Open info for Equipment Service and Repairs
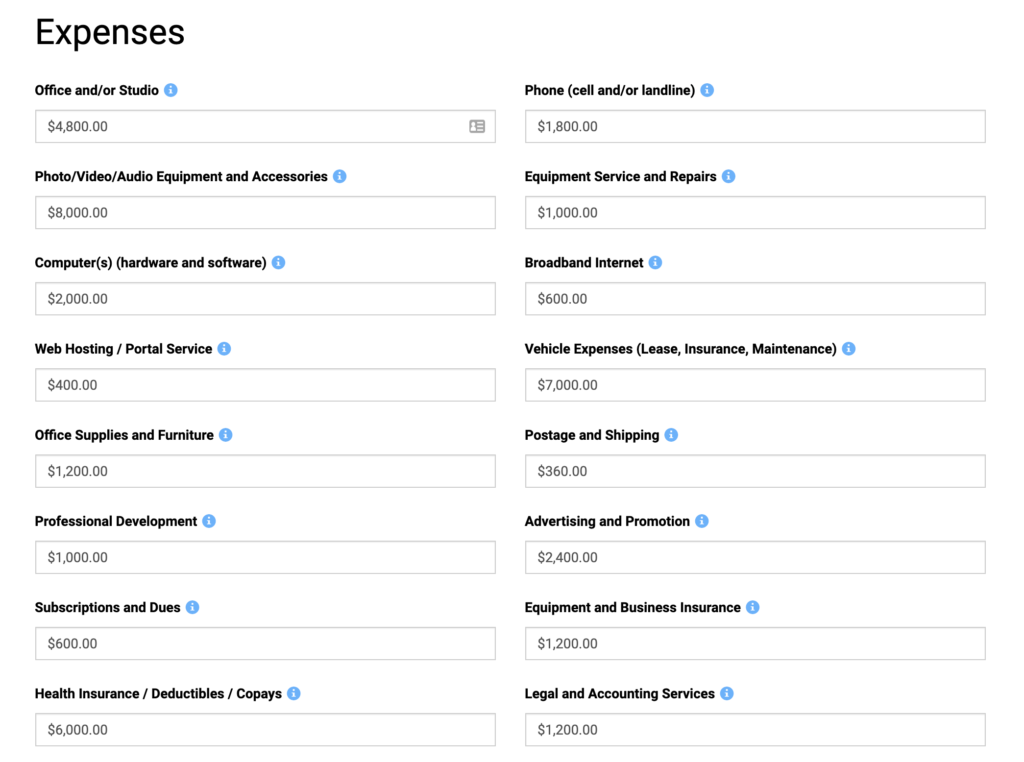The width and height of the screenshot is (1024, 762). [728, 176]
